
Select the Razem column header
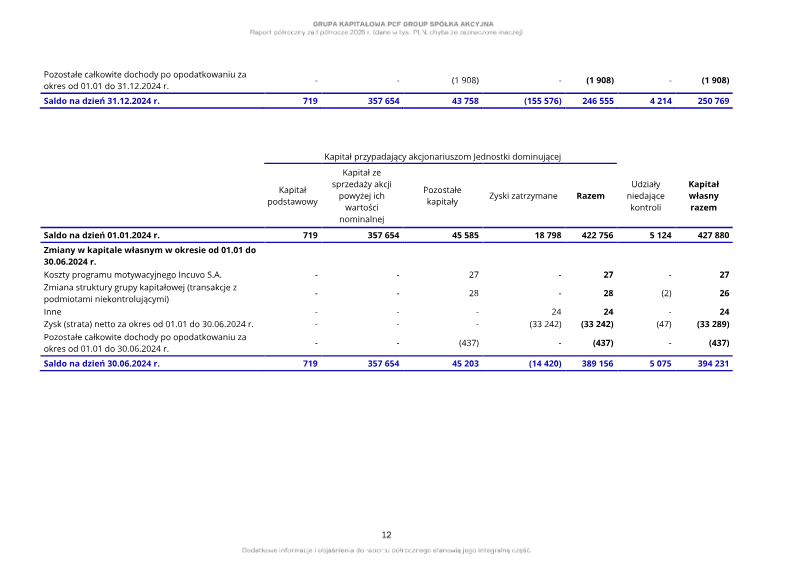click(x=590, y=196)
